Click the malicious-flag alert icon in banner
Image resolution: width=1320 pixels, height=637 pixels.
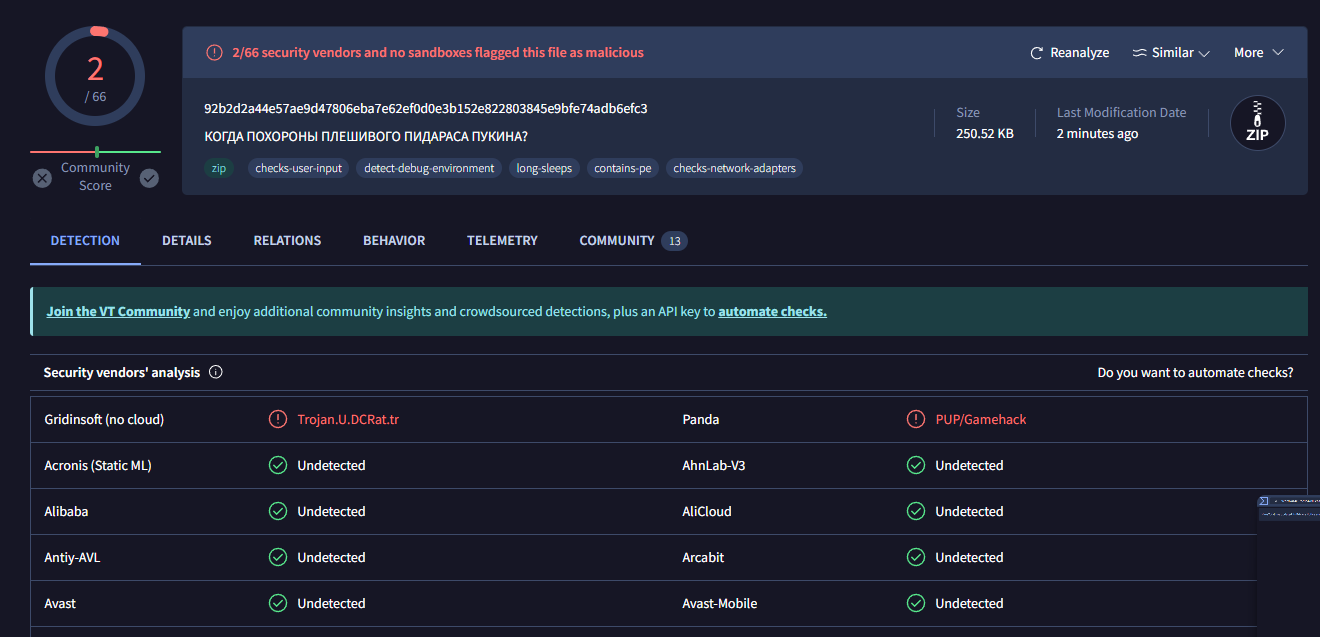coord(214,53)
